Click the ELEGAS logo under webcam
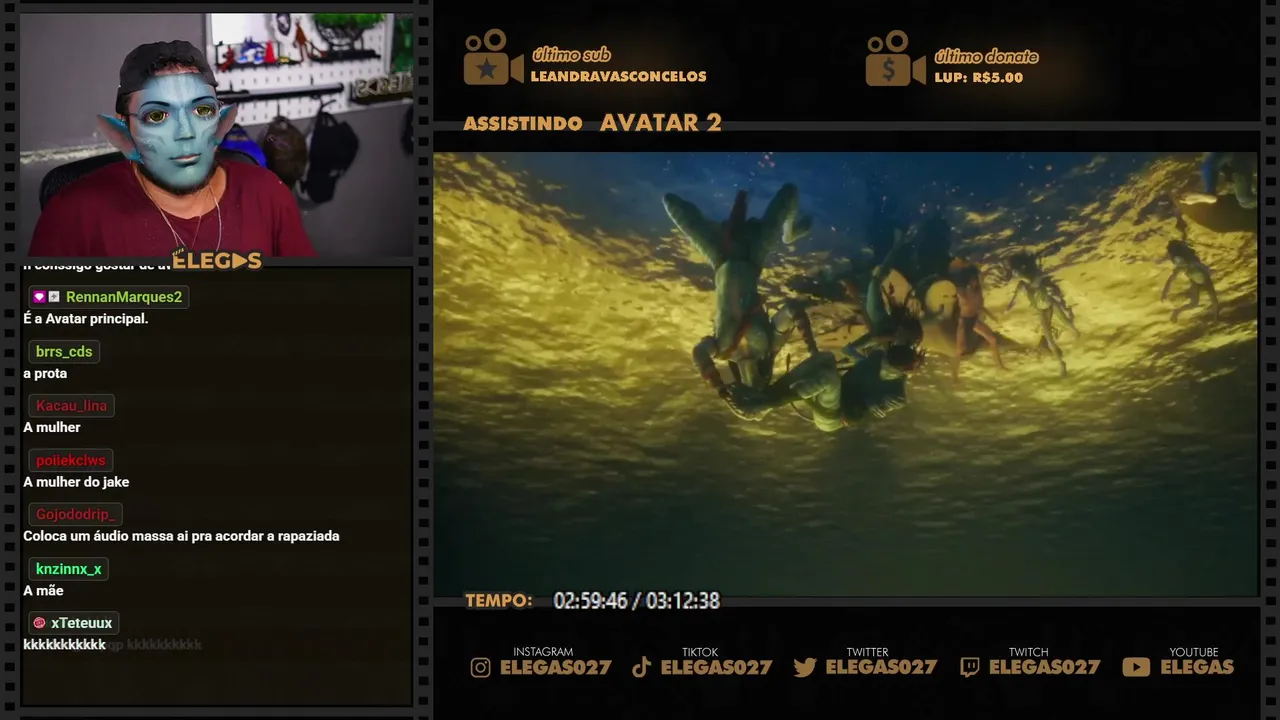The height and width of the screenshot is (720, 1280). point(216,262)
